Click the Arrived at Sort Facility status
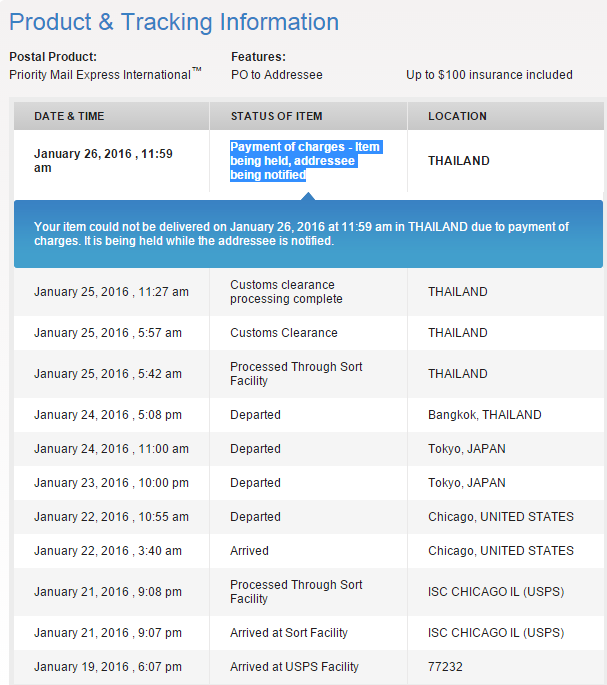 pyautogui.click(x=289, y=633)
